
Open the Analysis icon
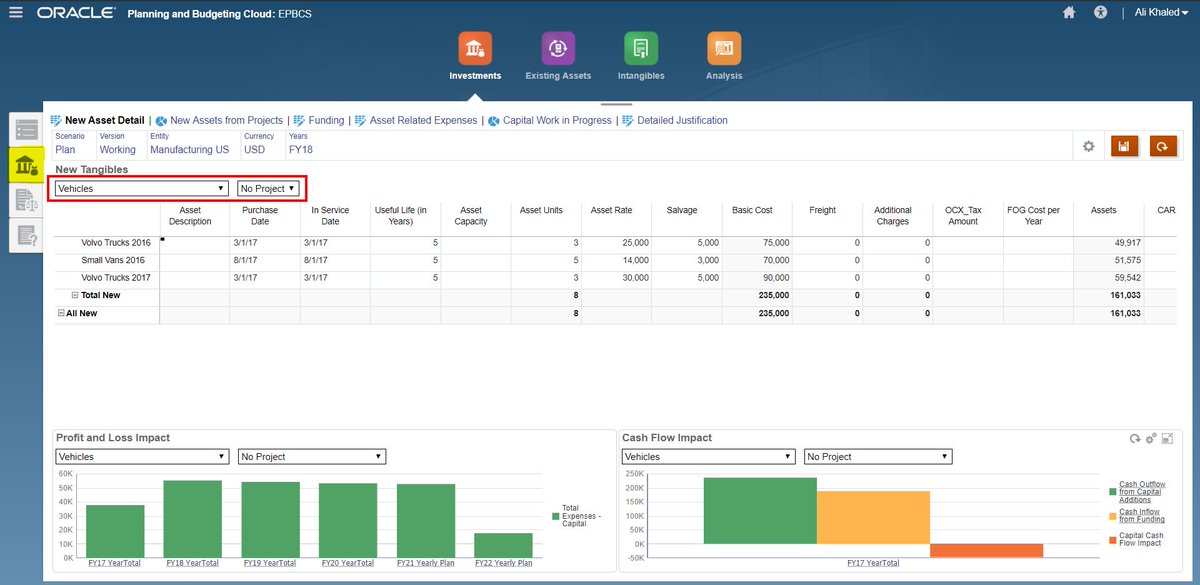724,48
